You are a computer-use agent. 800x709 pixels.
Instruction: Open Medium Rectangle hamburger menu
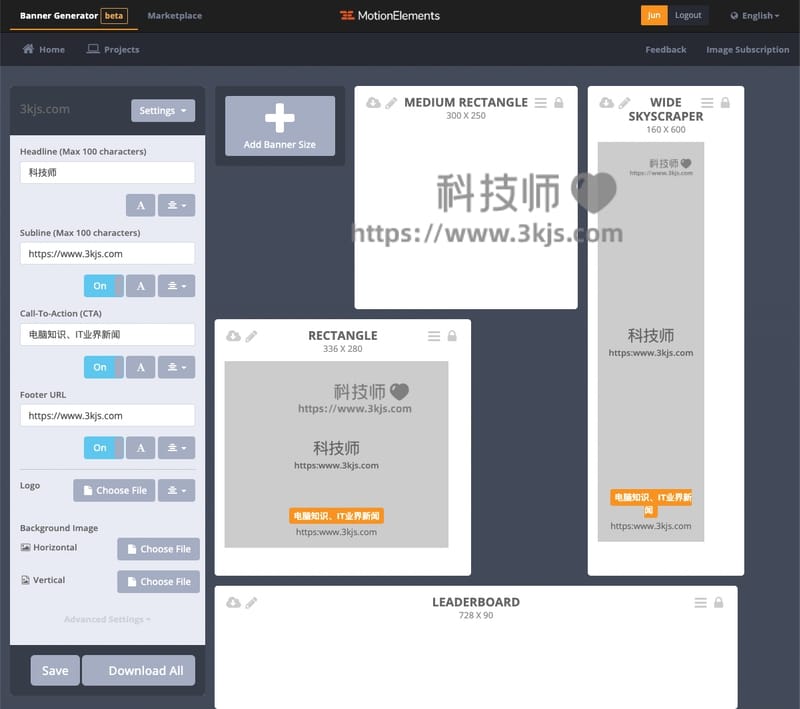(540, 103)
